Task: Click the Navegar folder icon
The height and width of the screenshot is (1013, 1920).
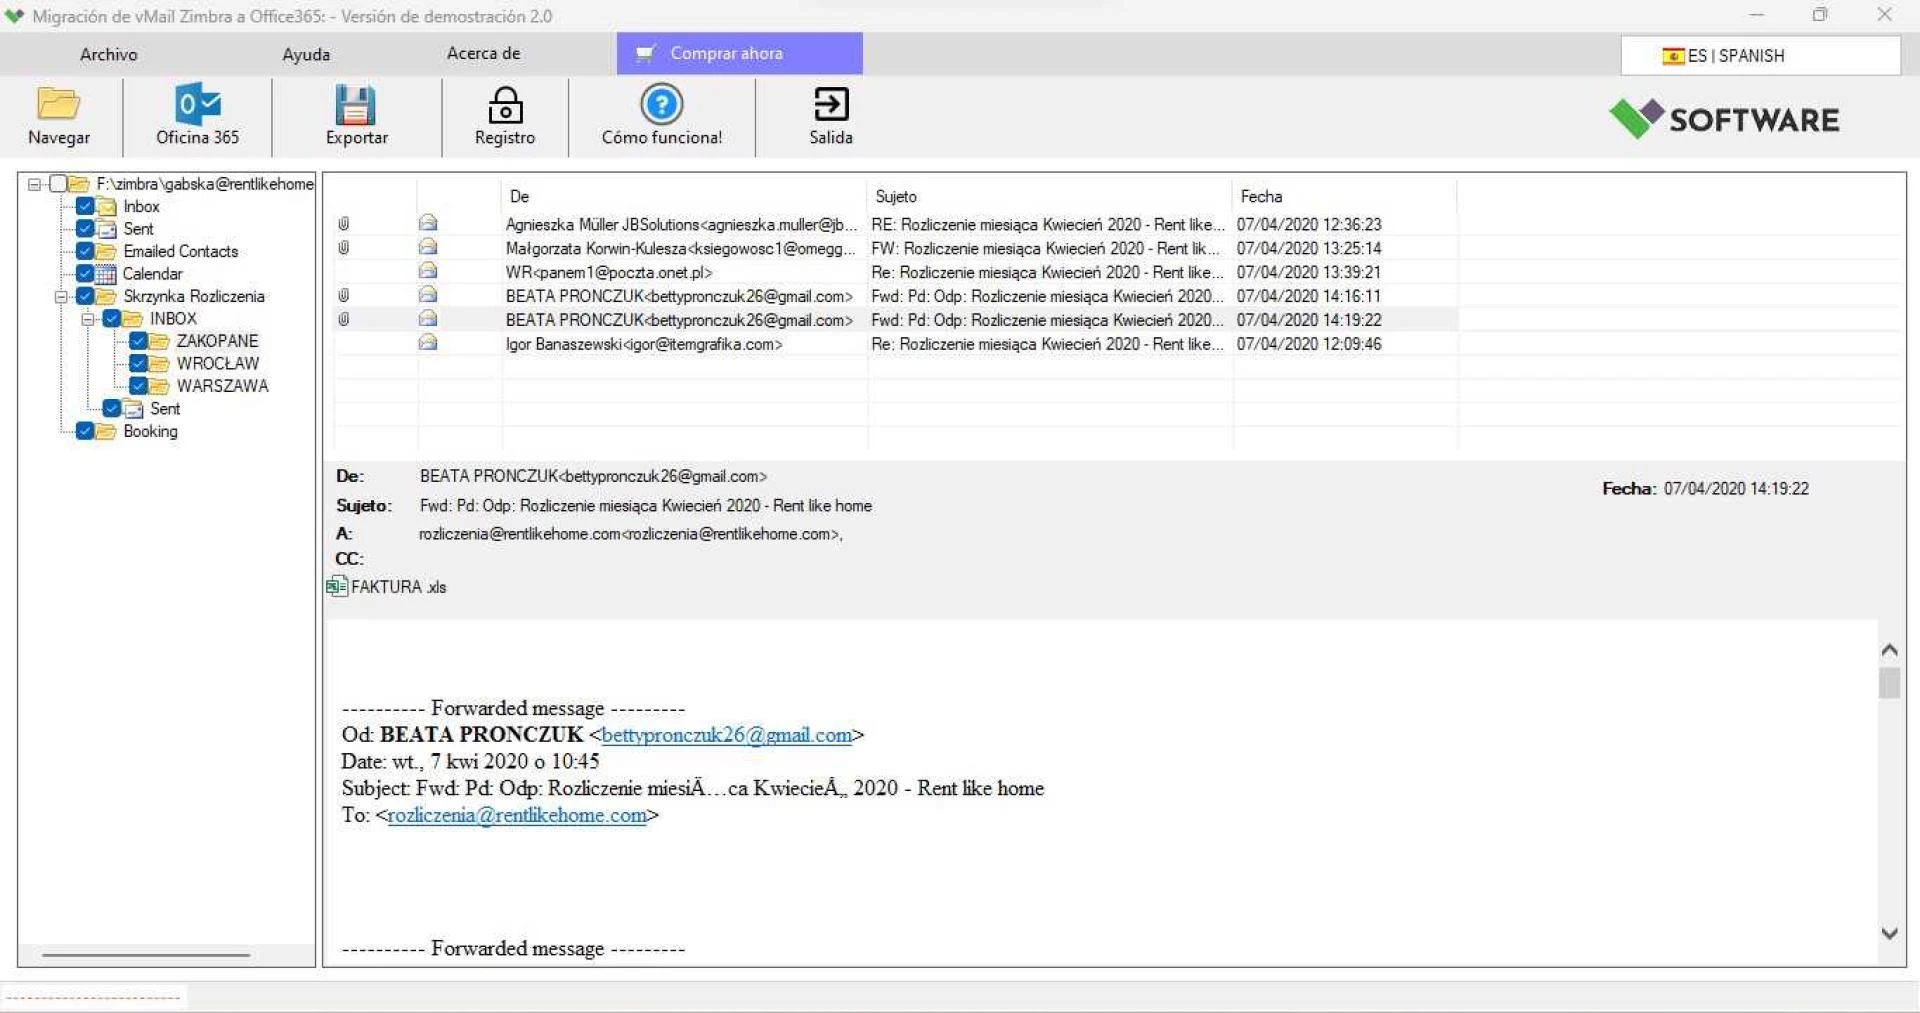Action: pos(58,104)
